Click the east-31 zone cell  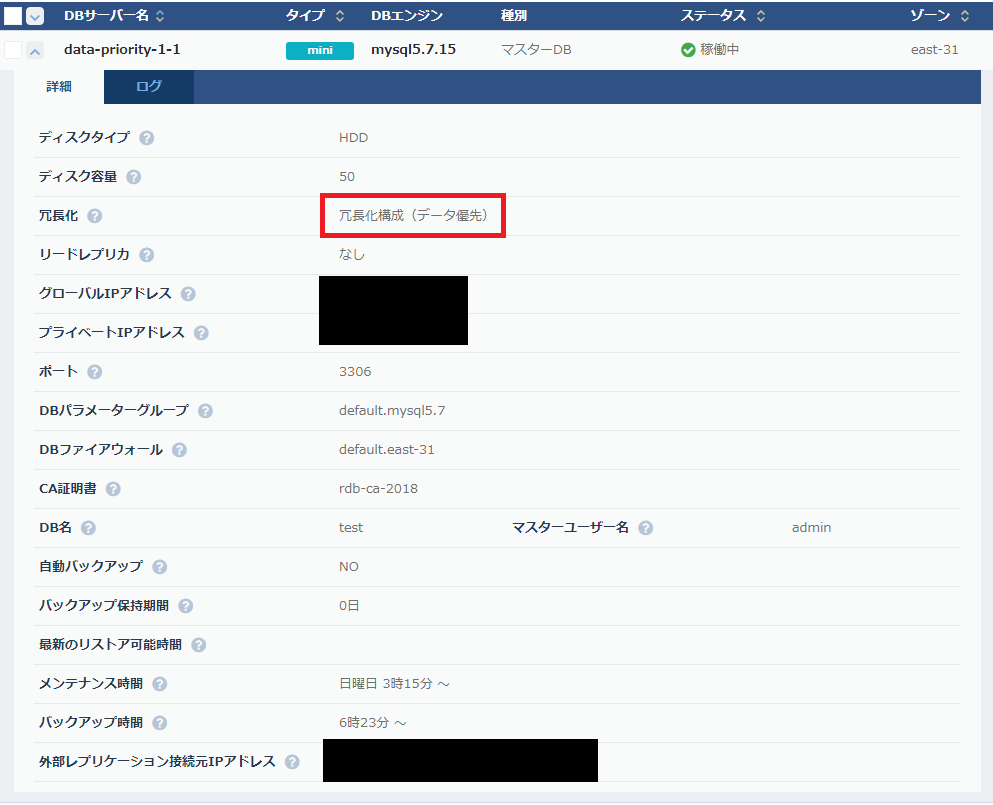[x=935, y=49]
